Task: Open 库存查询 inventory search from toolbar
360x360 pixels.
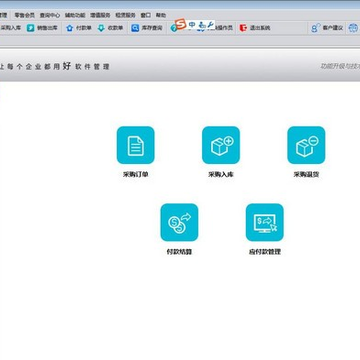Action: click(147, 28)
